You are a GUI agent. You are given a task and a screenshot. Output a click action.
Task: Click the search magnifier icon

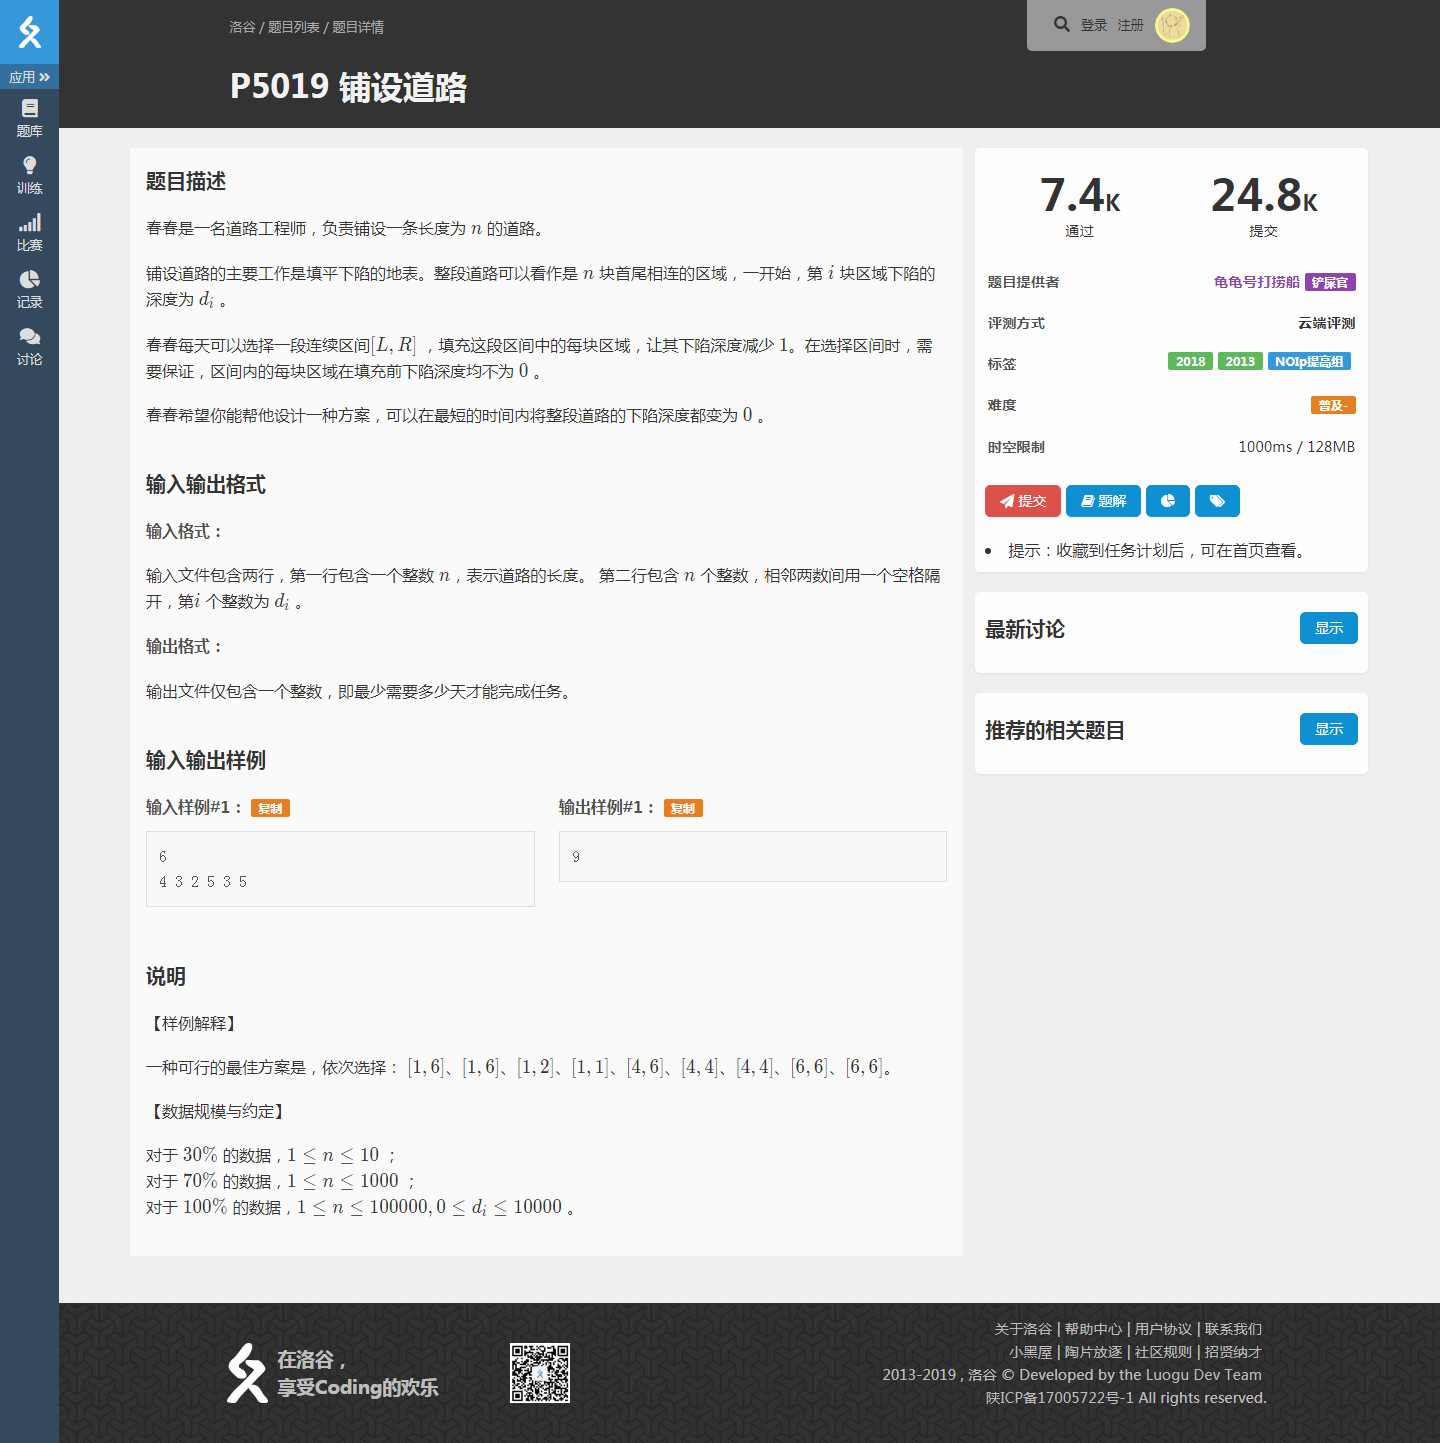(x=1061, y=24)
